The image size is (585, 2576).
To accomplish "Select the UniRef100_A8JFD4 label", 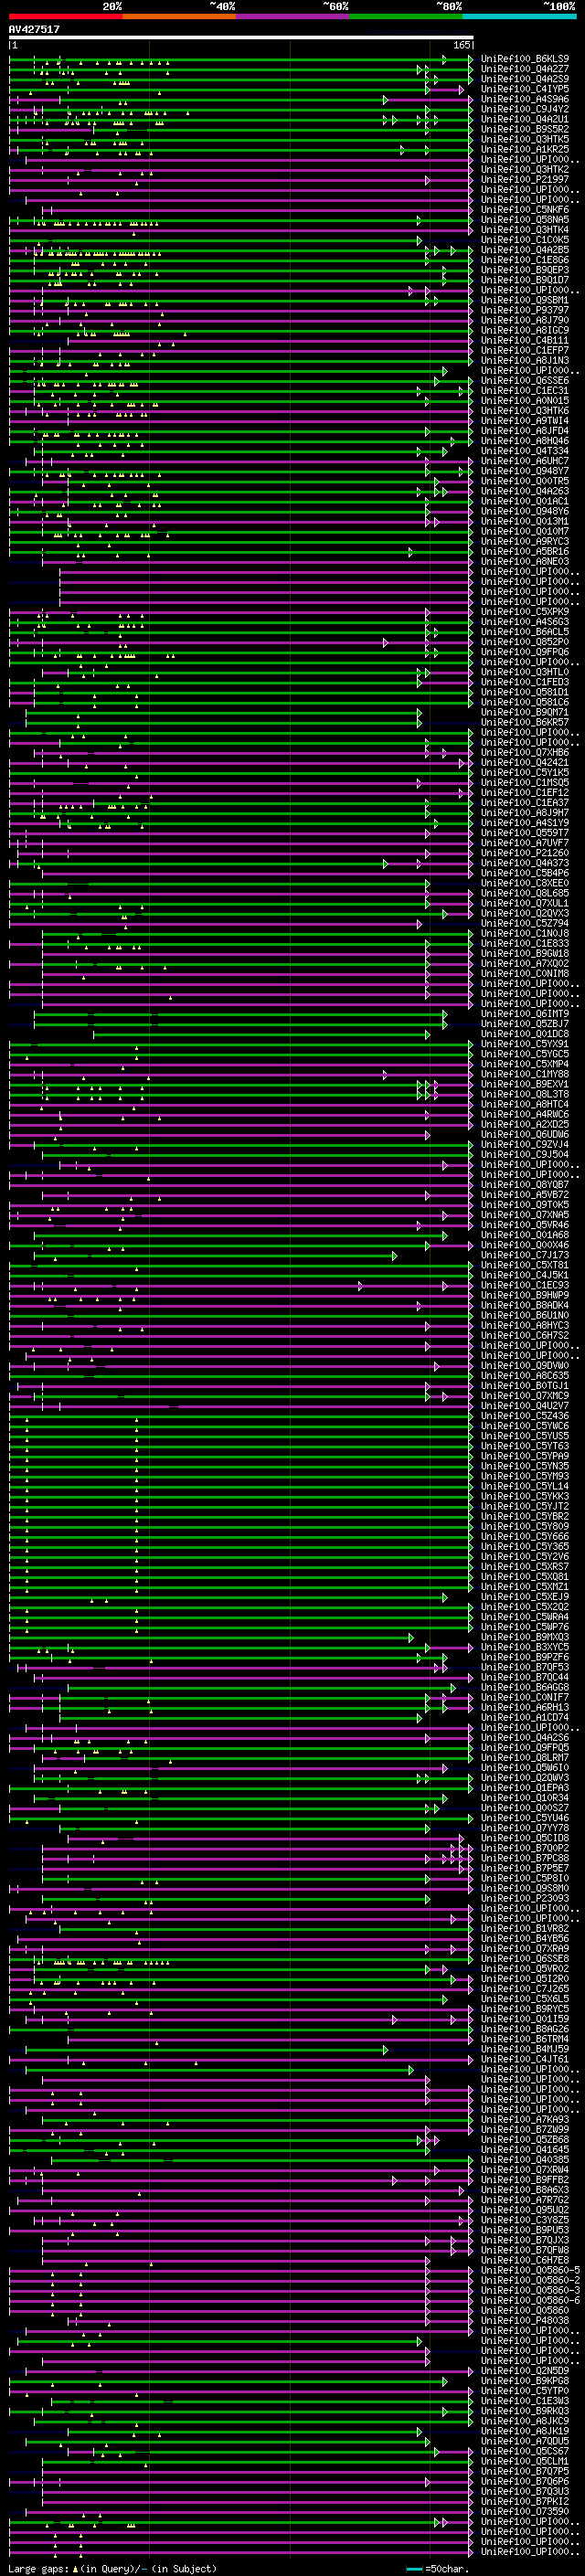I will tap(525, 431).
